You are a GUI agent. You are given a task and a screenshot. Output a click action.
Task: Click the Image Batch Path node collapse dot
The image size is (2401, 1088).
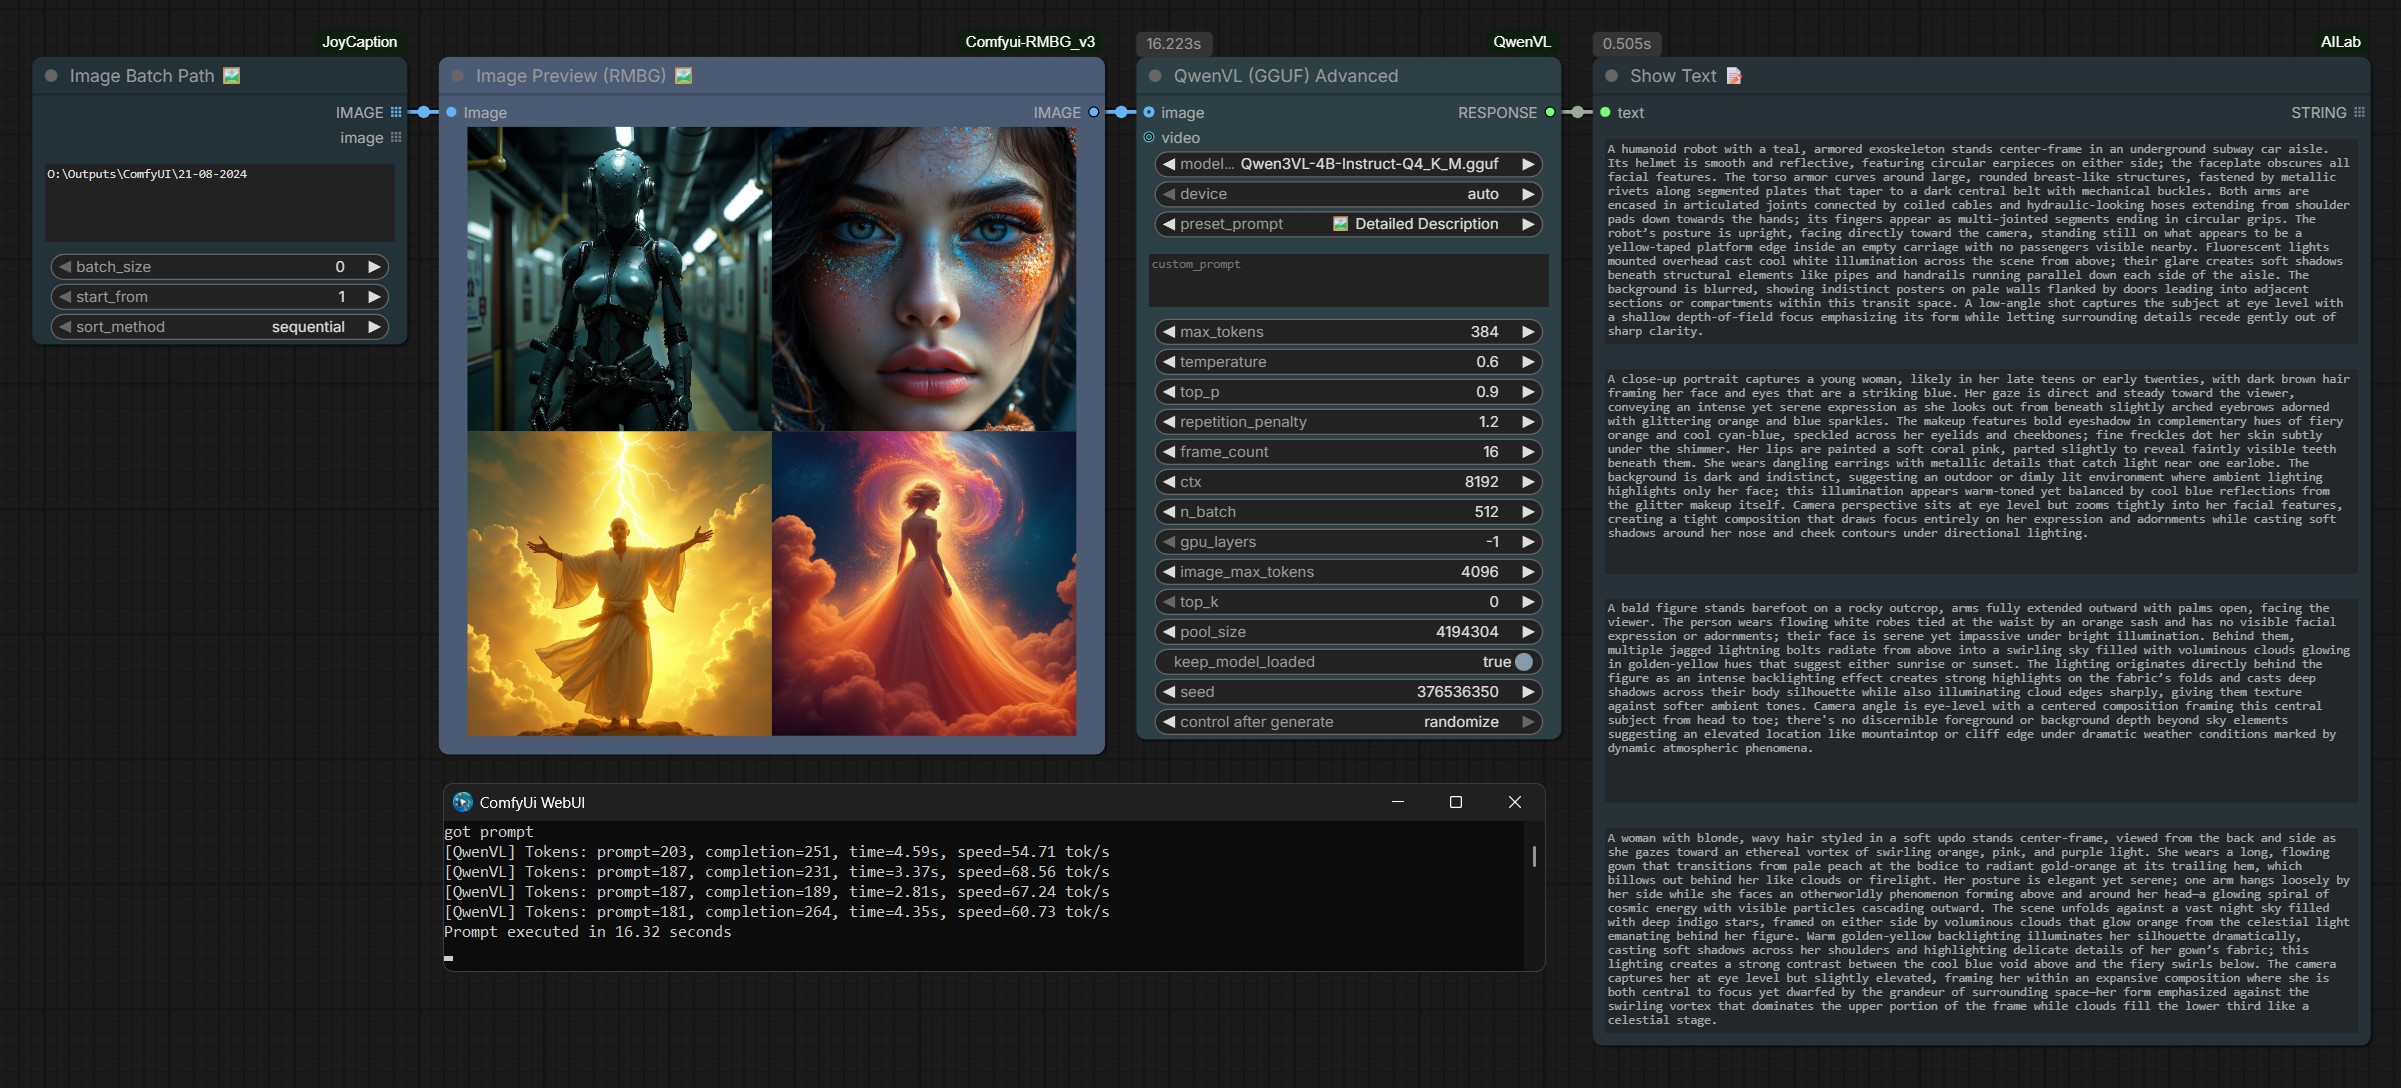(x=51, y=76)
